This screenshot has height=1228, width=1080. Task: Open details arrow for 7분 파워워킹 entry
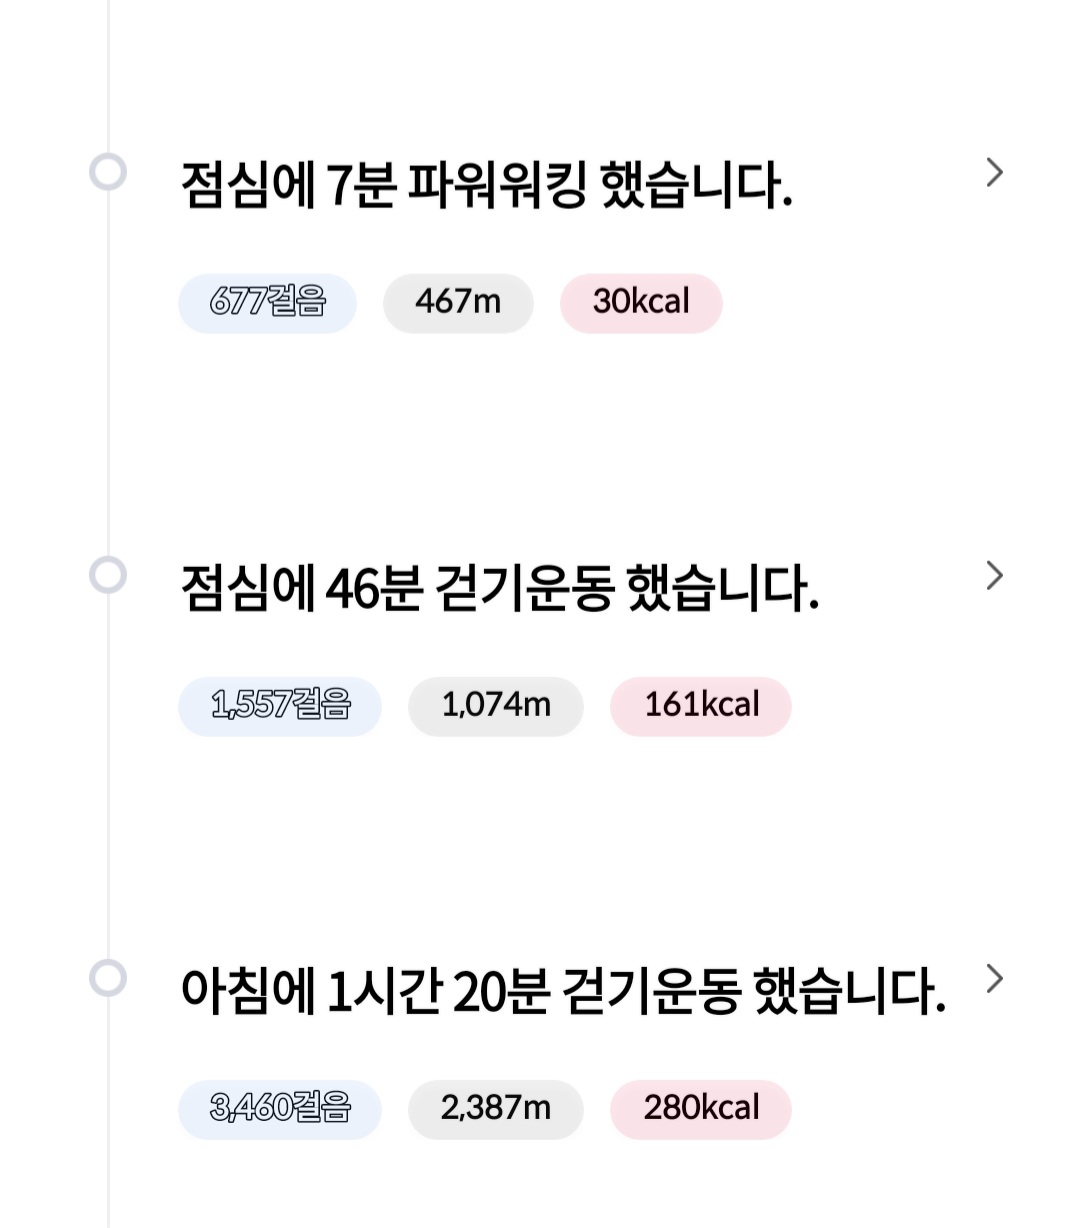993,173
